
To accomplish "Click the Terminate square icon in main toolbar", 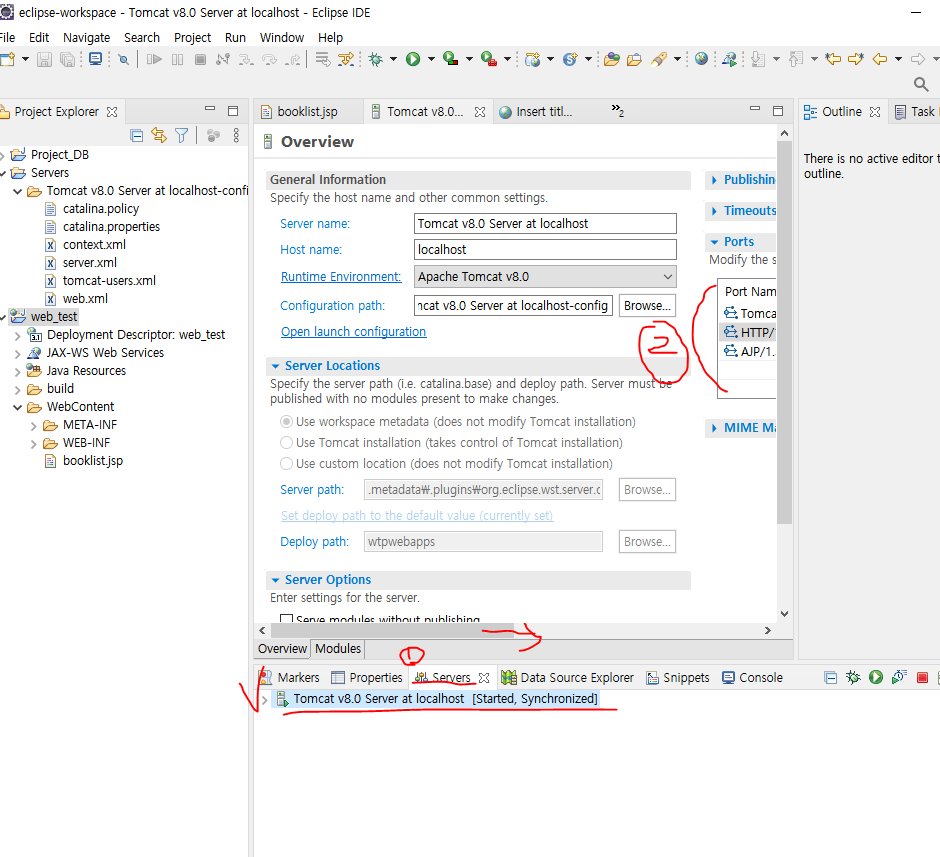I will click(201, 59).
